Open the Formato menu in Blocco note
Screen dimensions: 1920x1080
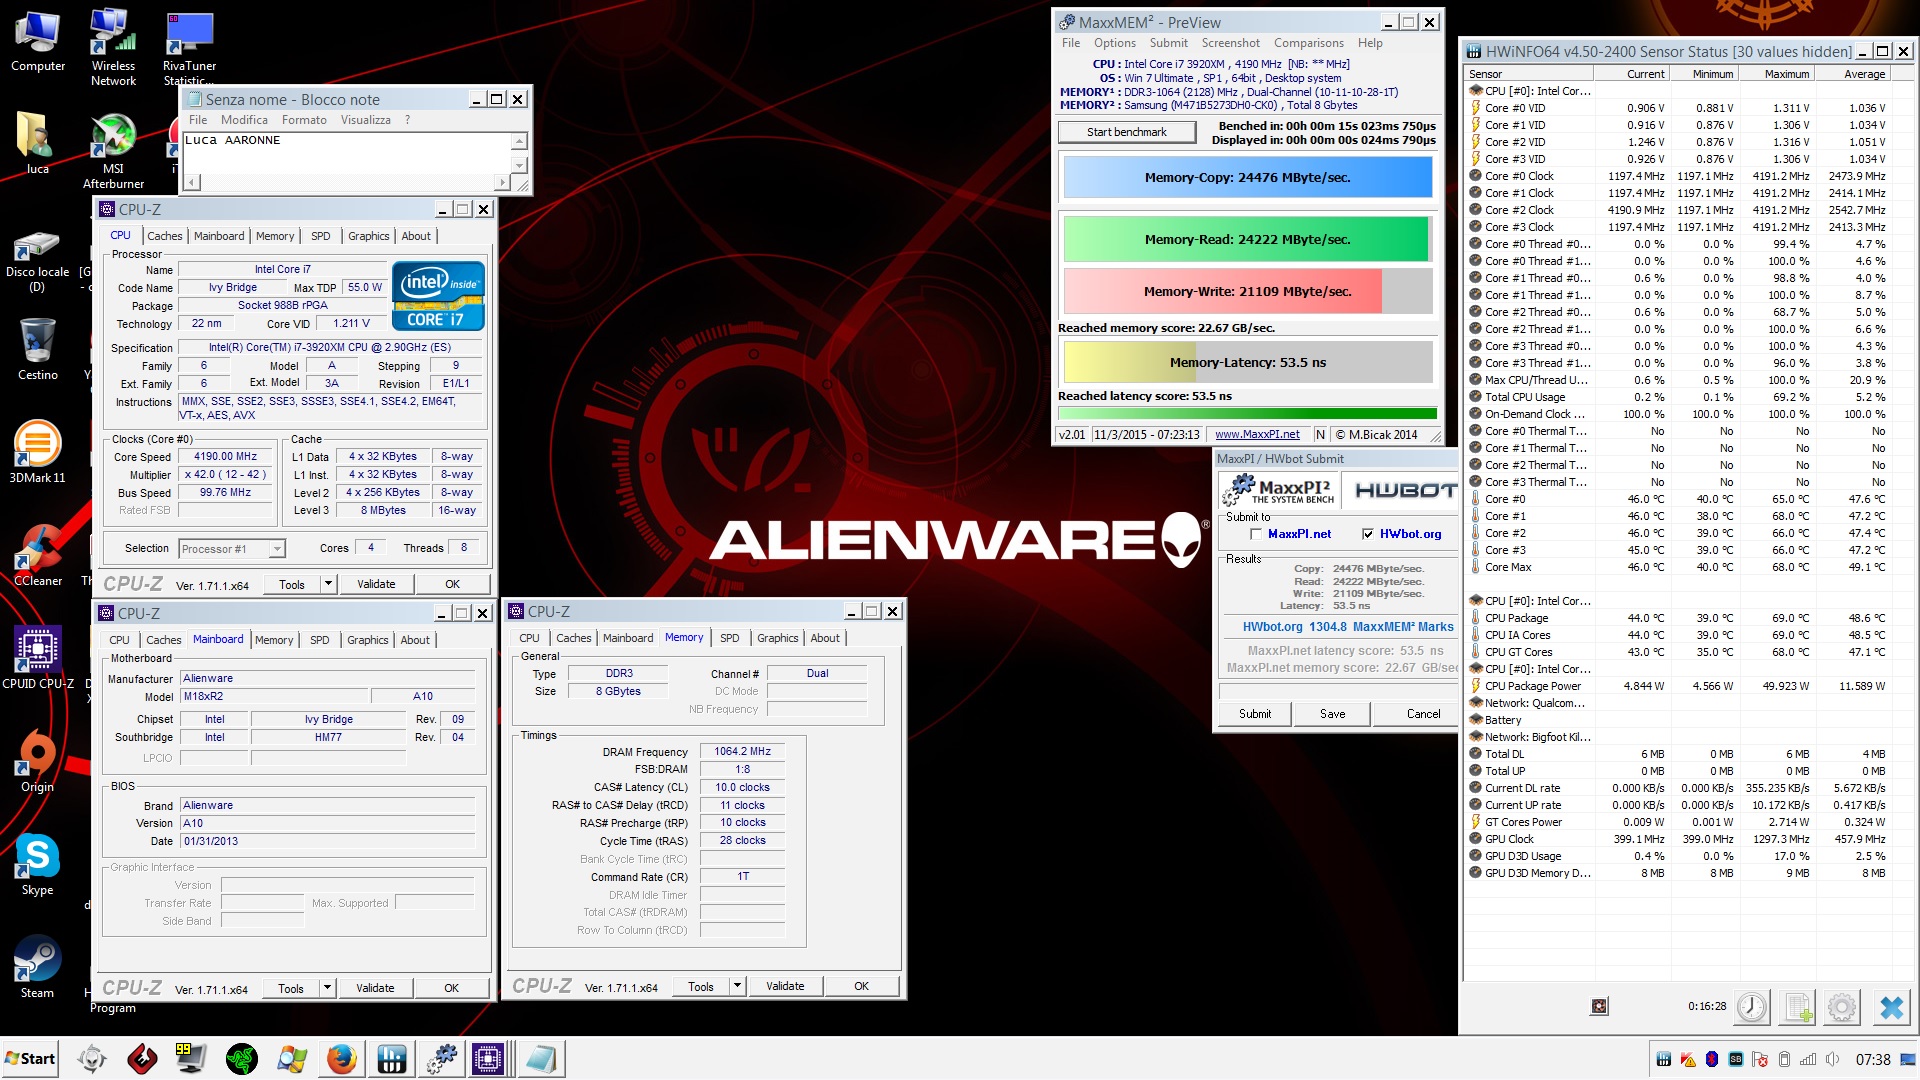coord(304,120)
